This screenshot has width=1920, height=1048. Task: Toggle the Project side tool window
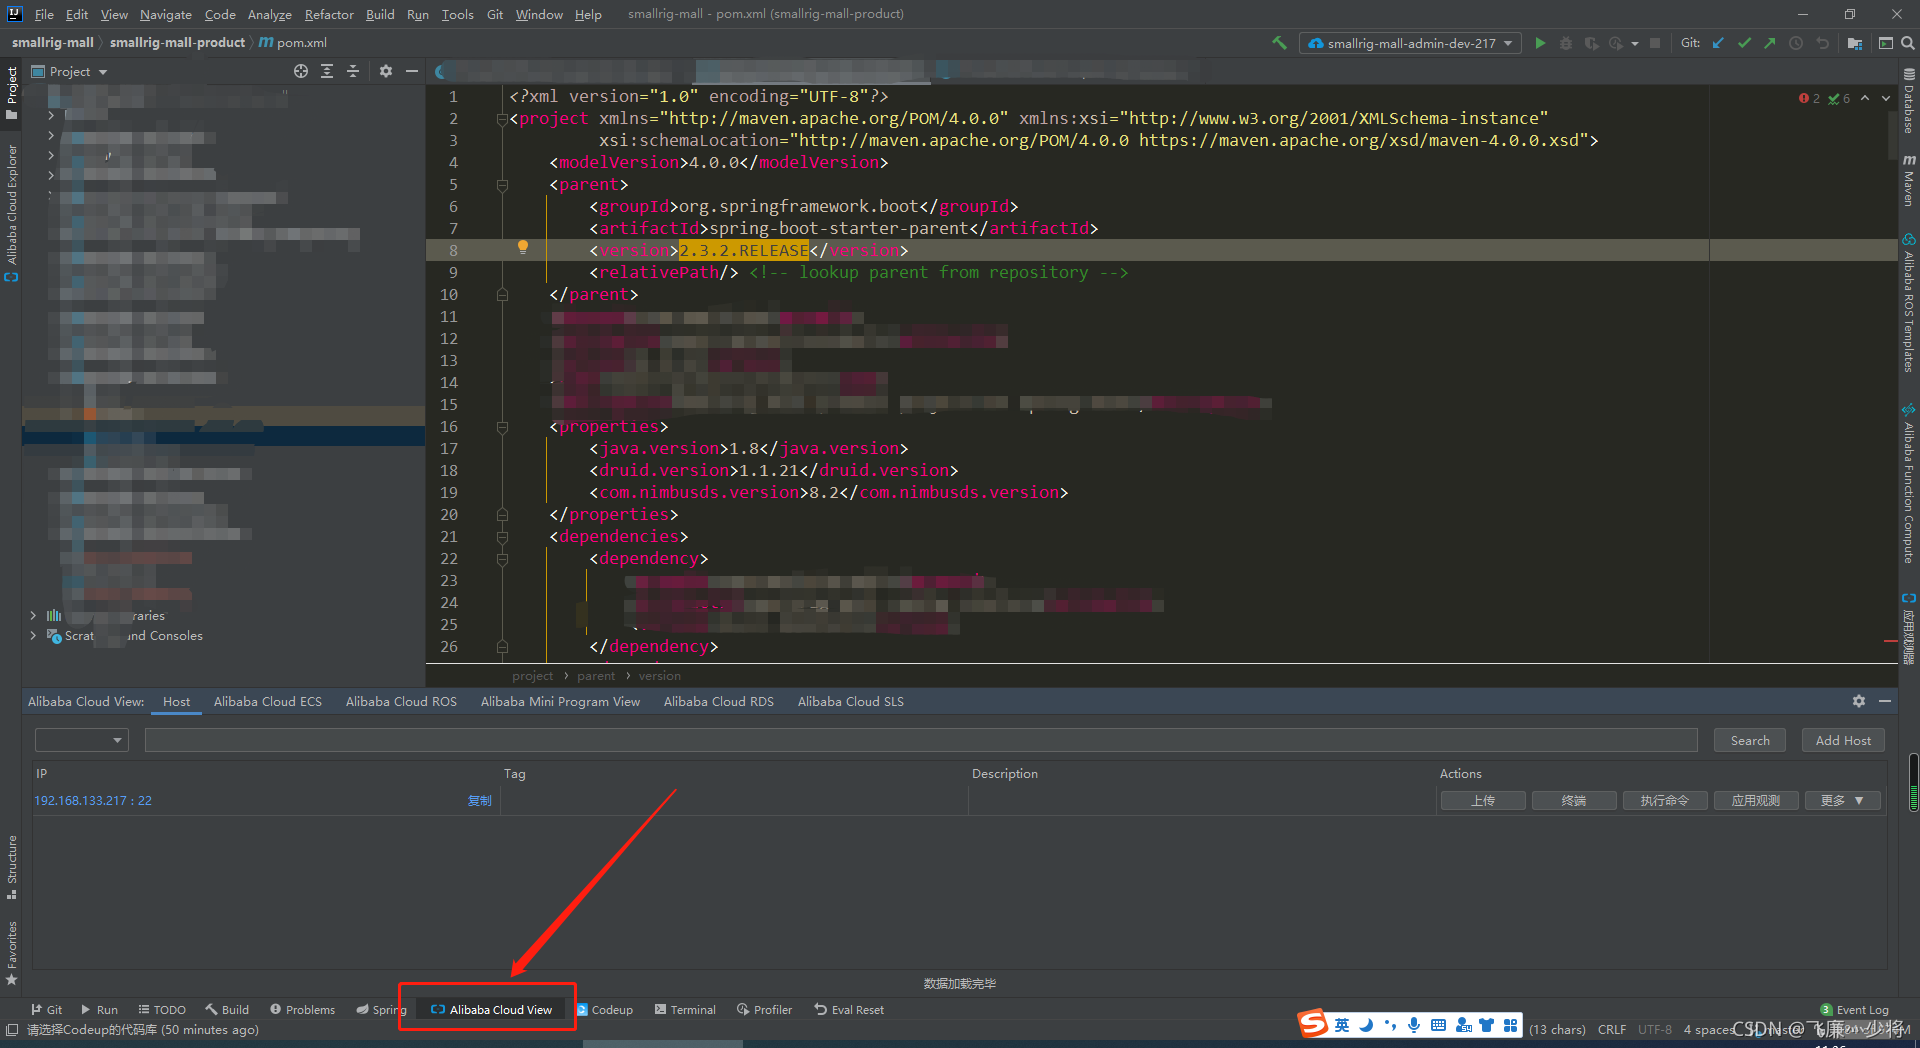11,92
